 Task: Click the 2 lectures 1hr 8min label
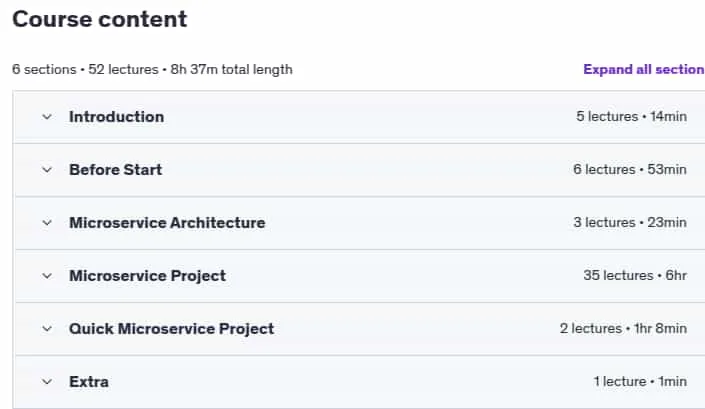[623, 329]
